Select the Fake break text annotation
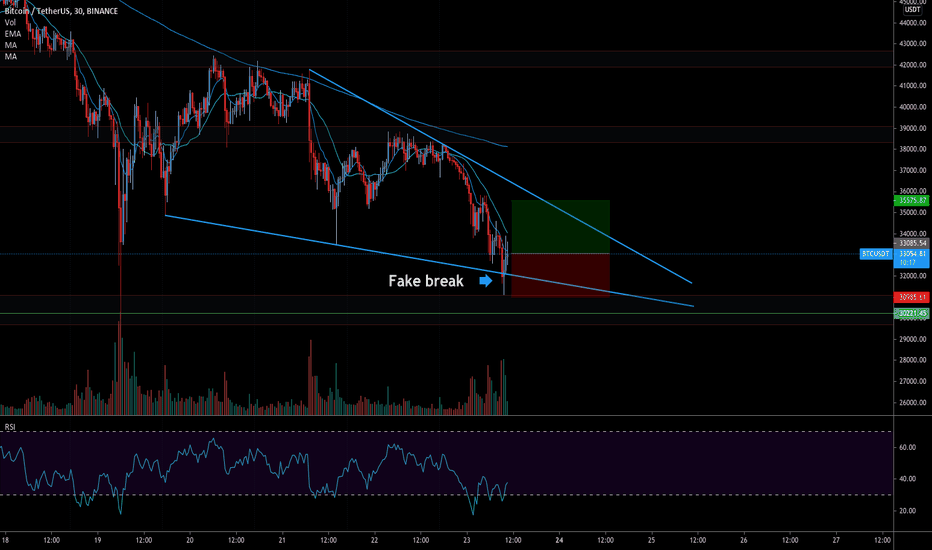 tap(426, 281)
